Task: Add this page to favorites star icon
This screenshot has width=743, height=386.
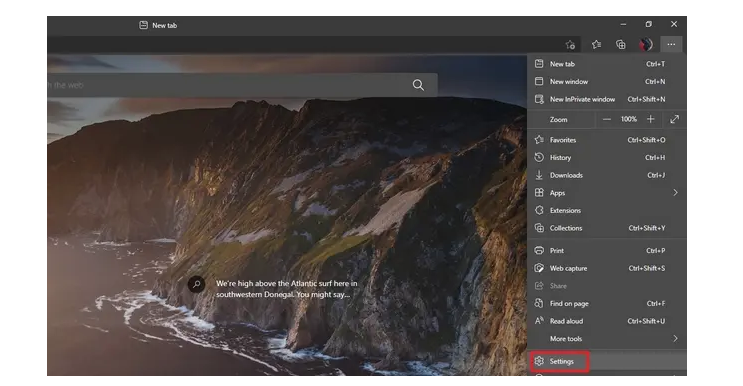Action: 570,45
